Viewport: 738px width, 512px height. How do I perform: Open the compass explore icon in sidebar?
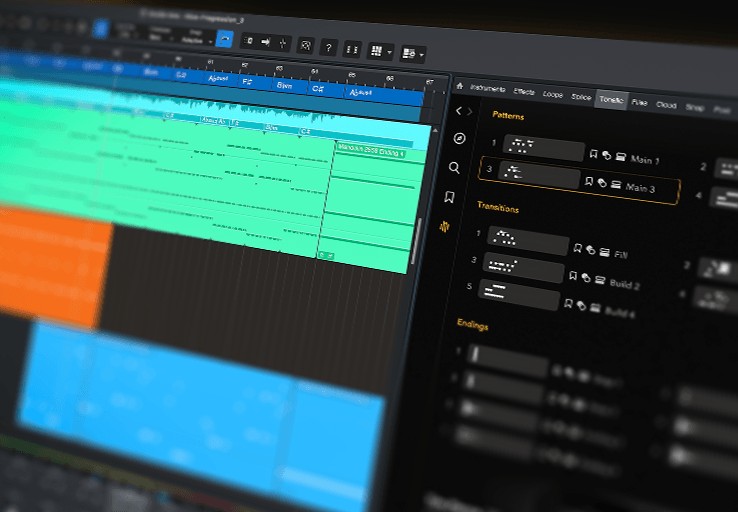tap(459, 139)
